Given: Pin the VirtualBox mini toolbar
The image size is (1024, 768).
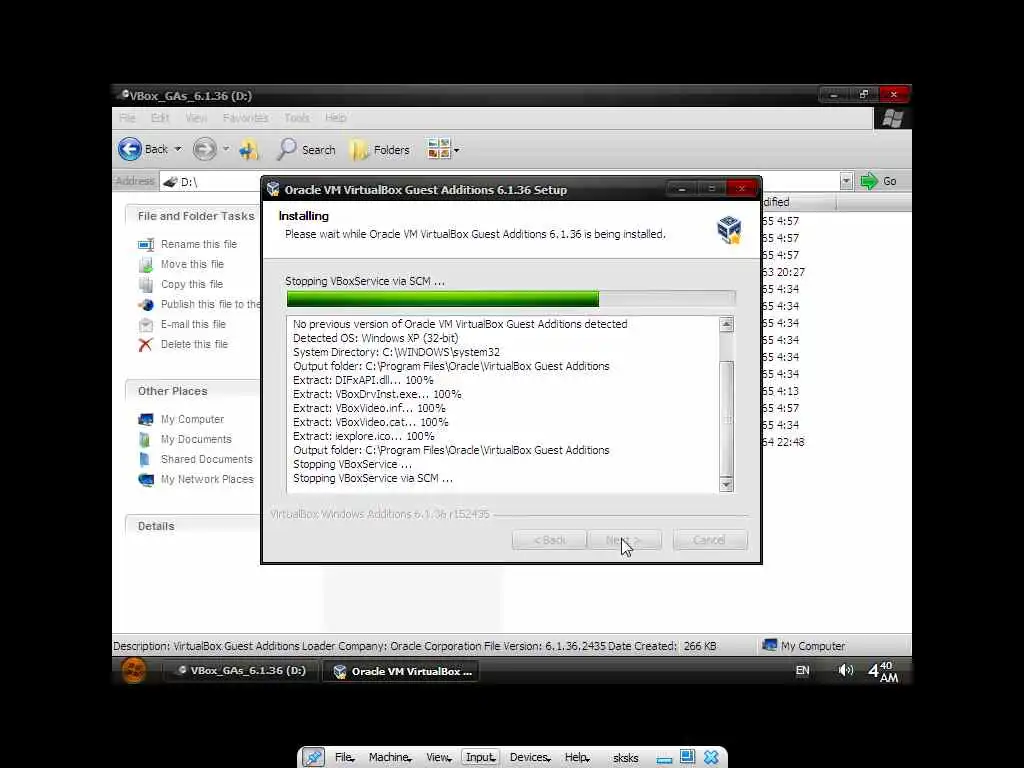Looking at the screenshot, I should (x=313, y=757).
